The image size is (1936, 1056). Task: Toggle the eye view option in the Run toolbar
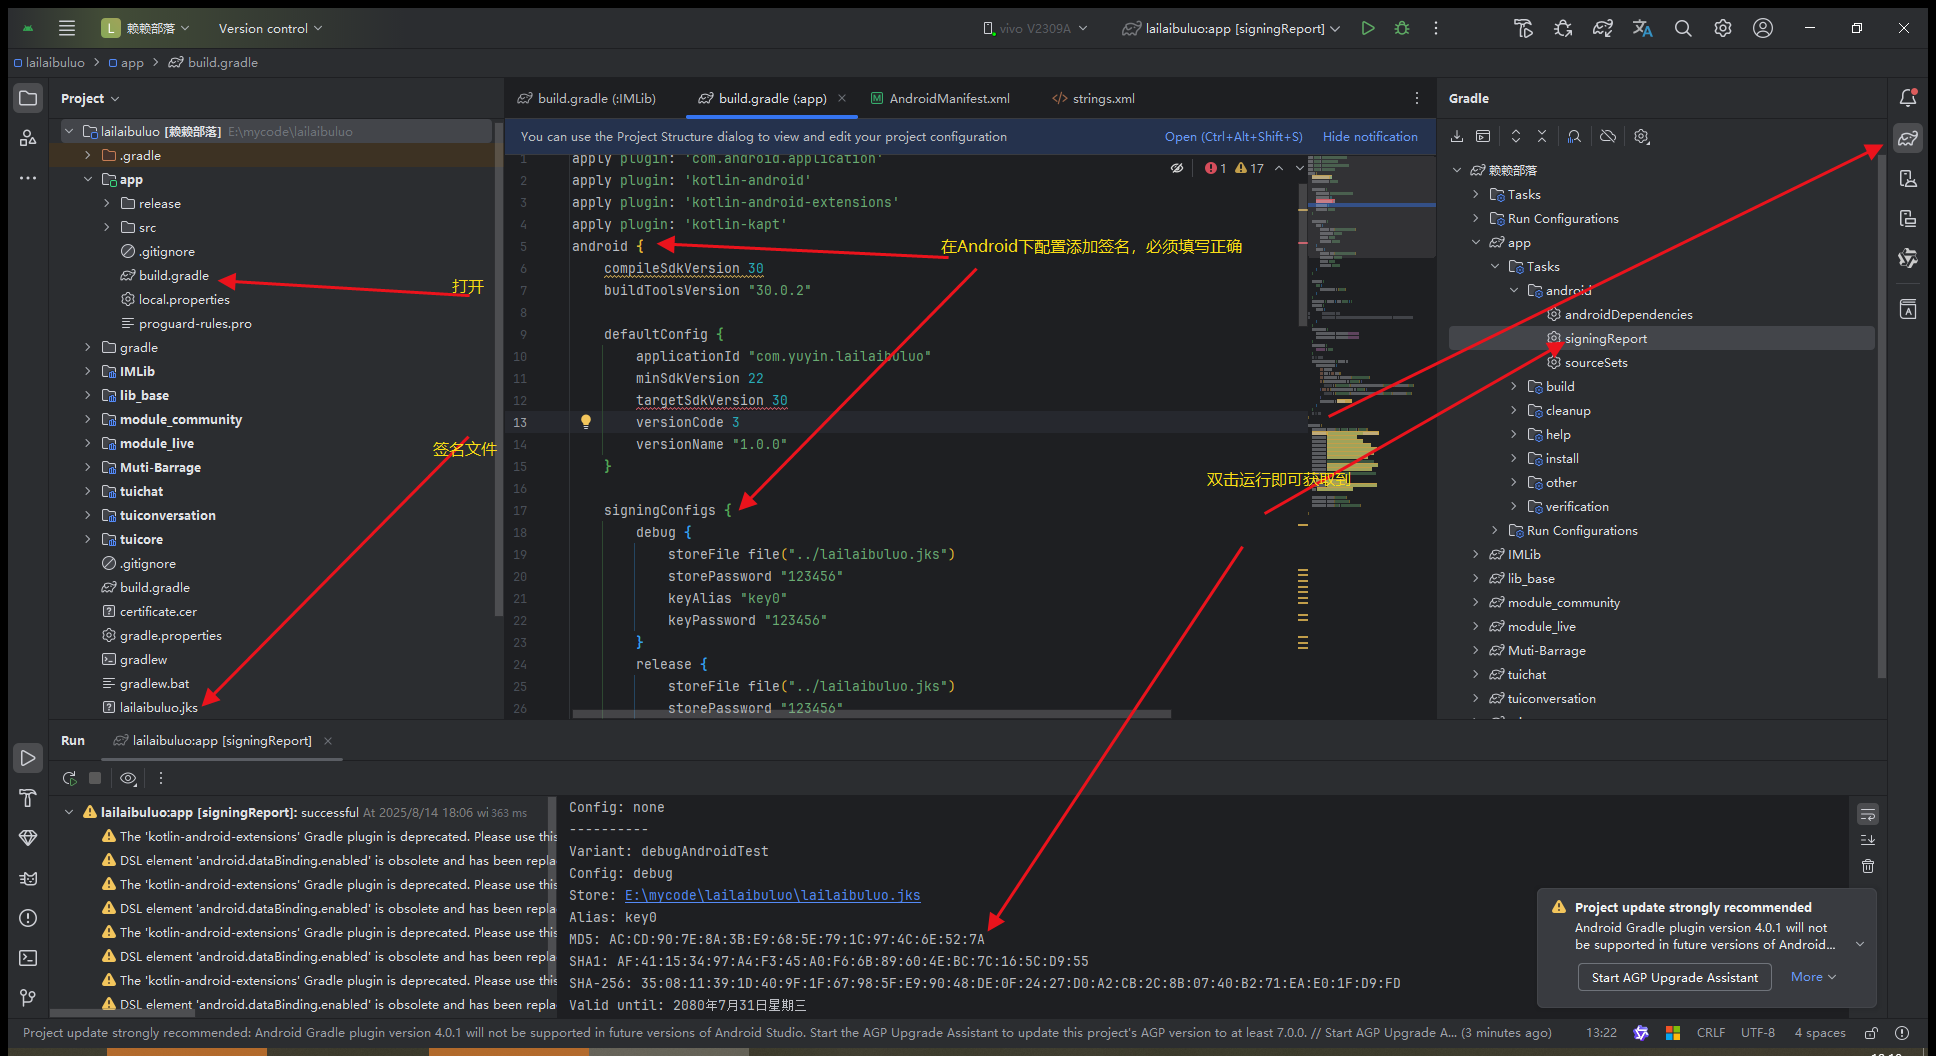128,778
